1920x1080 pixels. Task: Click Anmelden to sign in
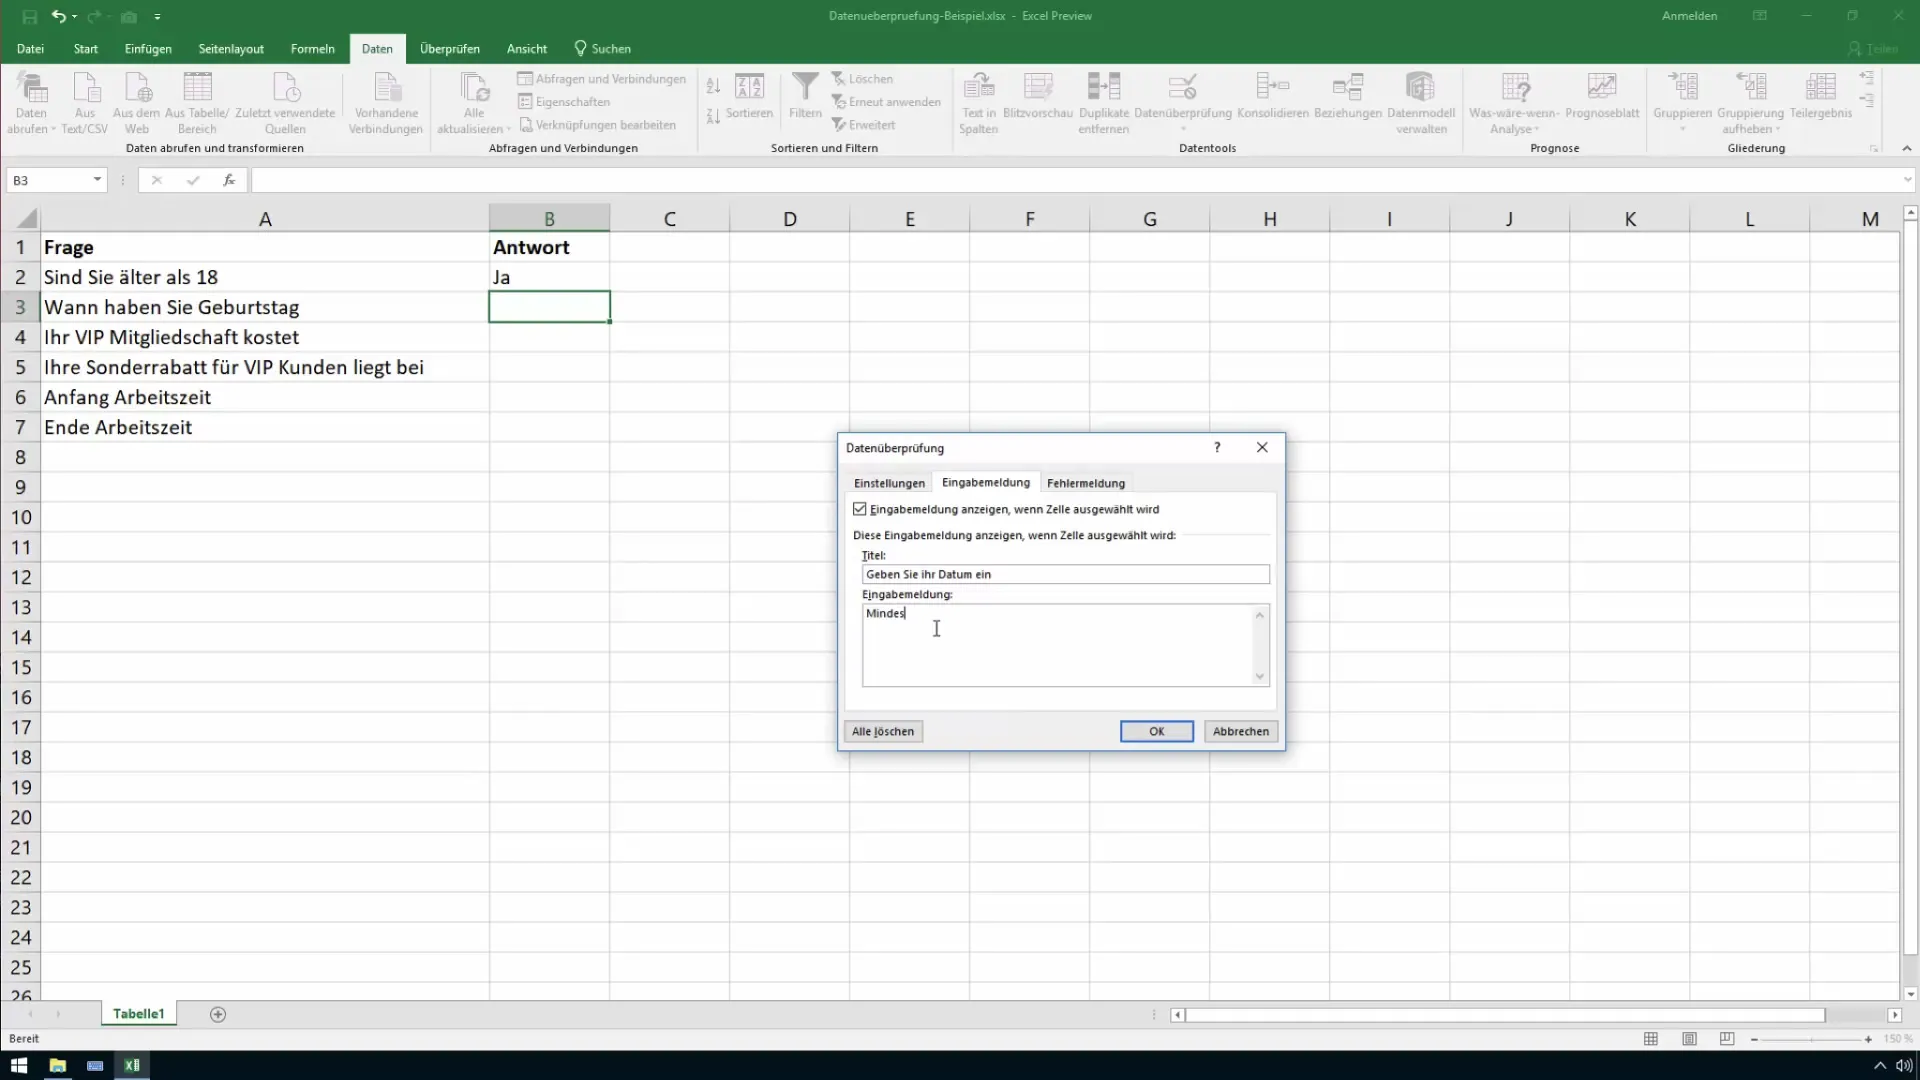1690,16
